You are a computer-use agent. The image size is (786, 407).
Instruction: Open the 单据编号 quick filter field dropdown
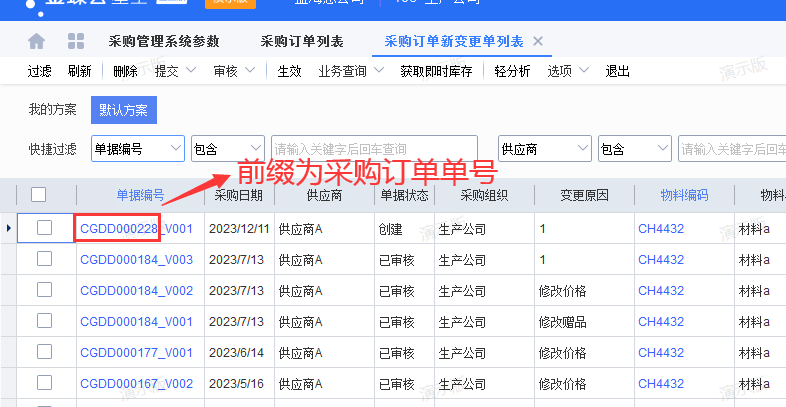(138, 148)
